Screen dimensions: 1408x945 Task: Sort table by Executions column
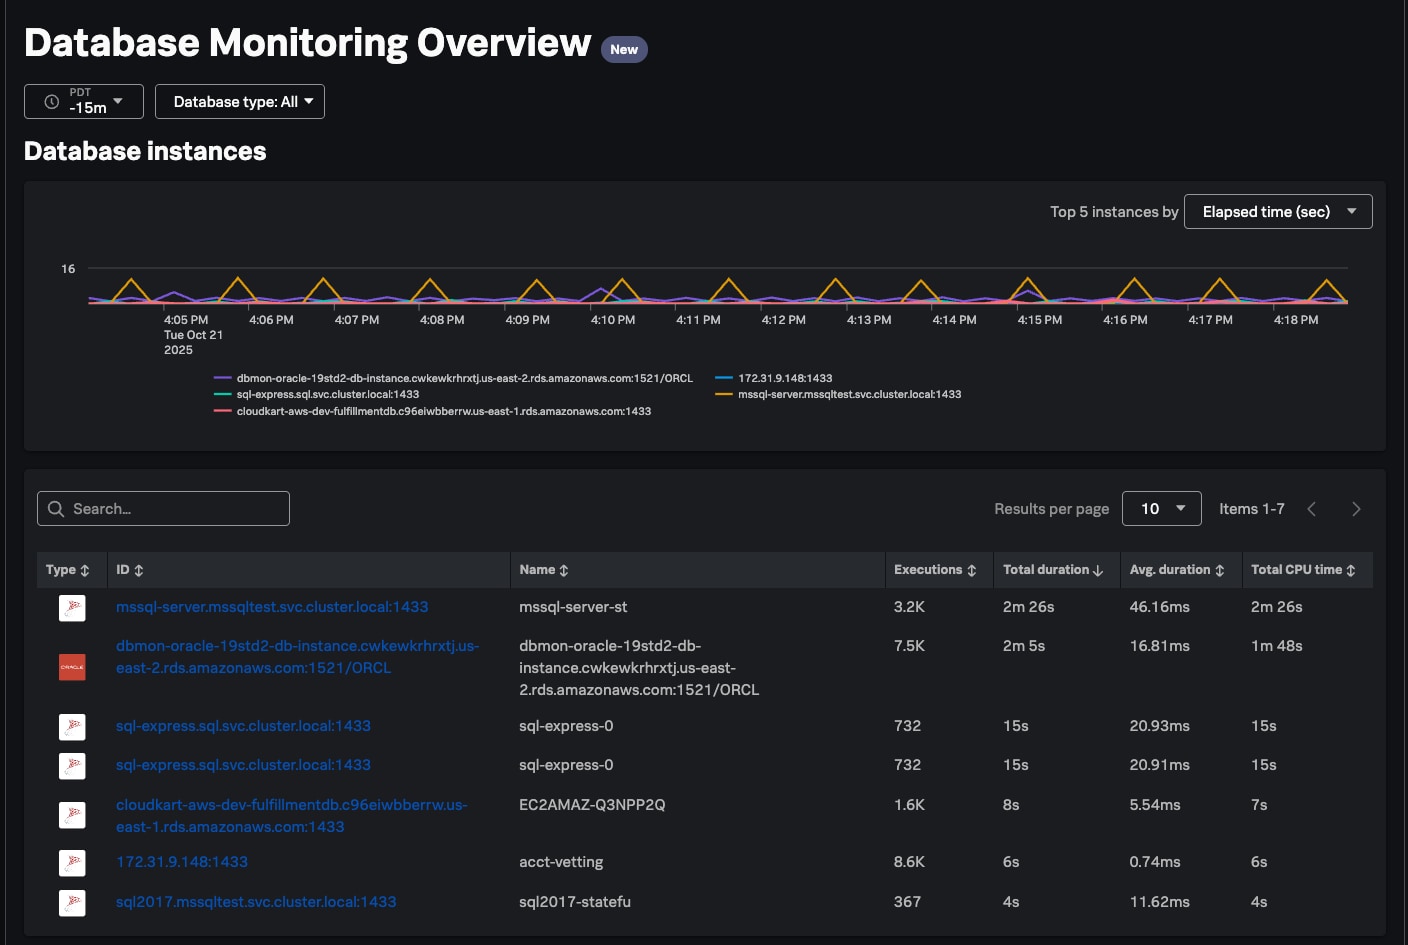click(934, 570)
